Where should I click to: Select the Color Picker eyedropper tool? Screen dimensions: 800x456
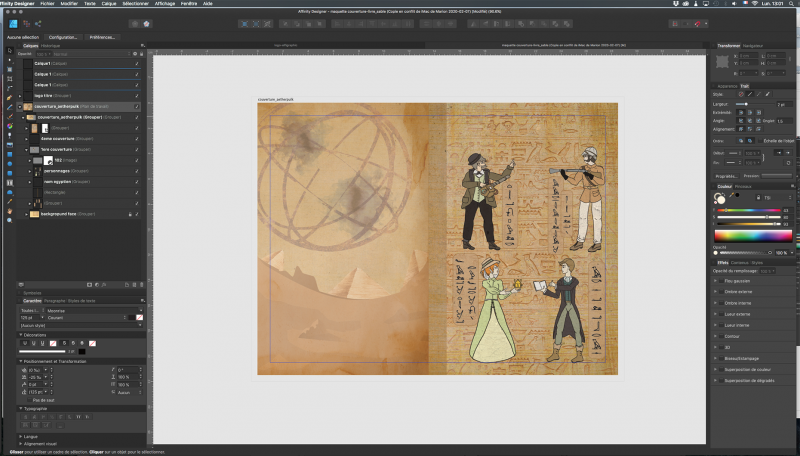tap(10, 201)
